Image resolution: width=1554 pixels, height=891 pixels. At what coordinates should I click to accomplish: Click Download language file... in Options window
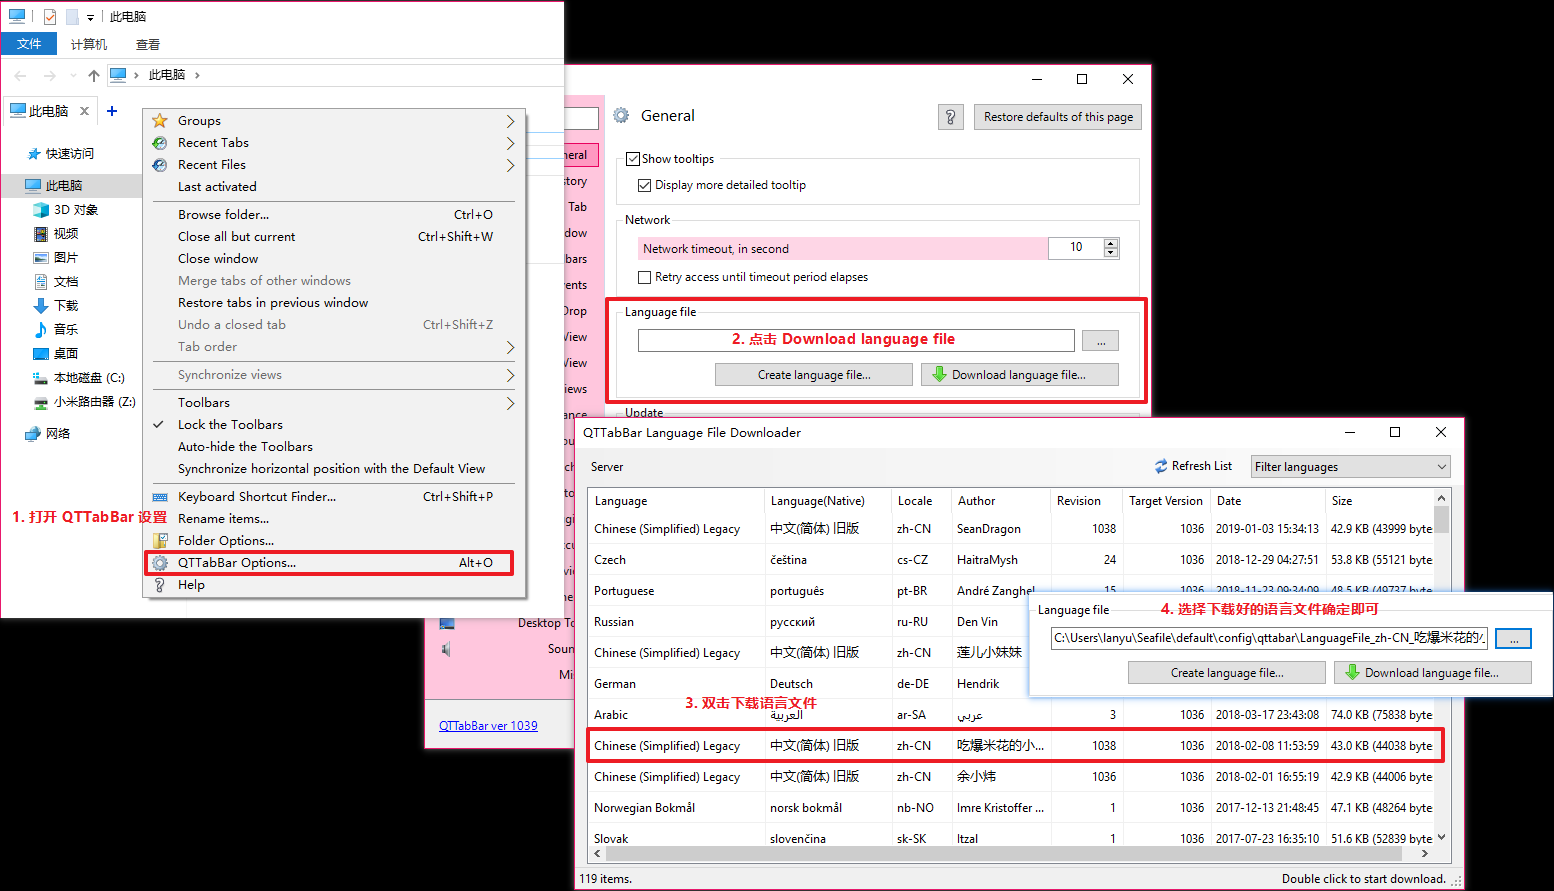click(x=1020, y=375)
